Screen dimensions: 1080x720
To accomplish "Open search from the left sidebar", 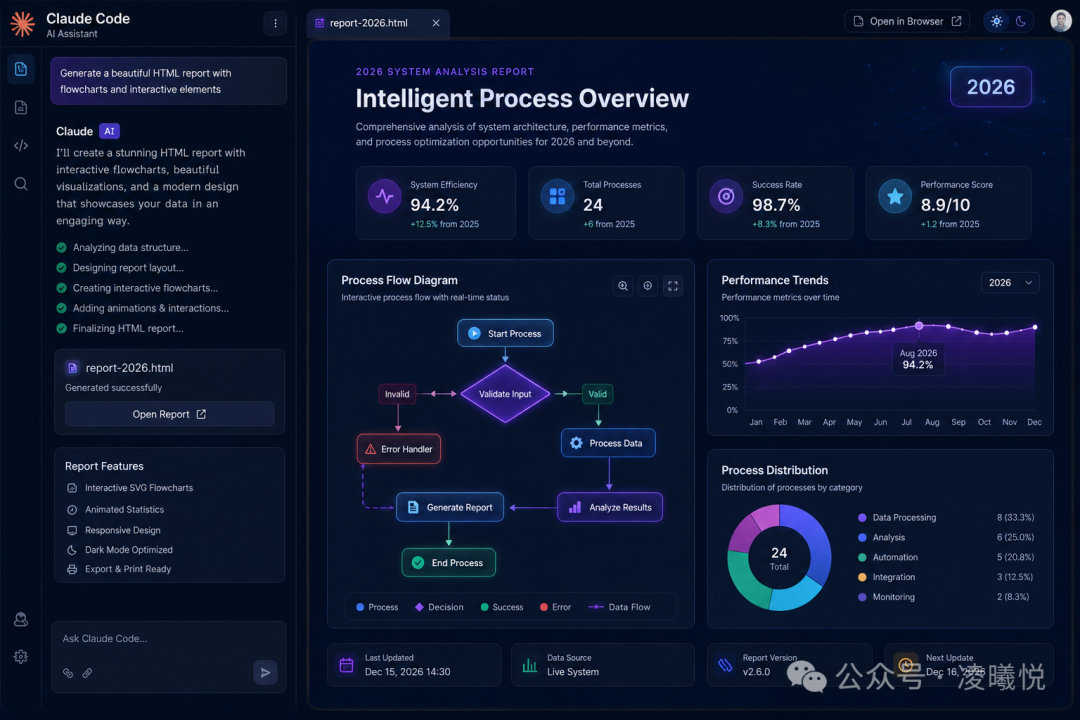I will pyautogui.click(x=21, y=183).
